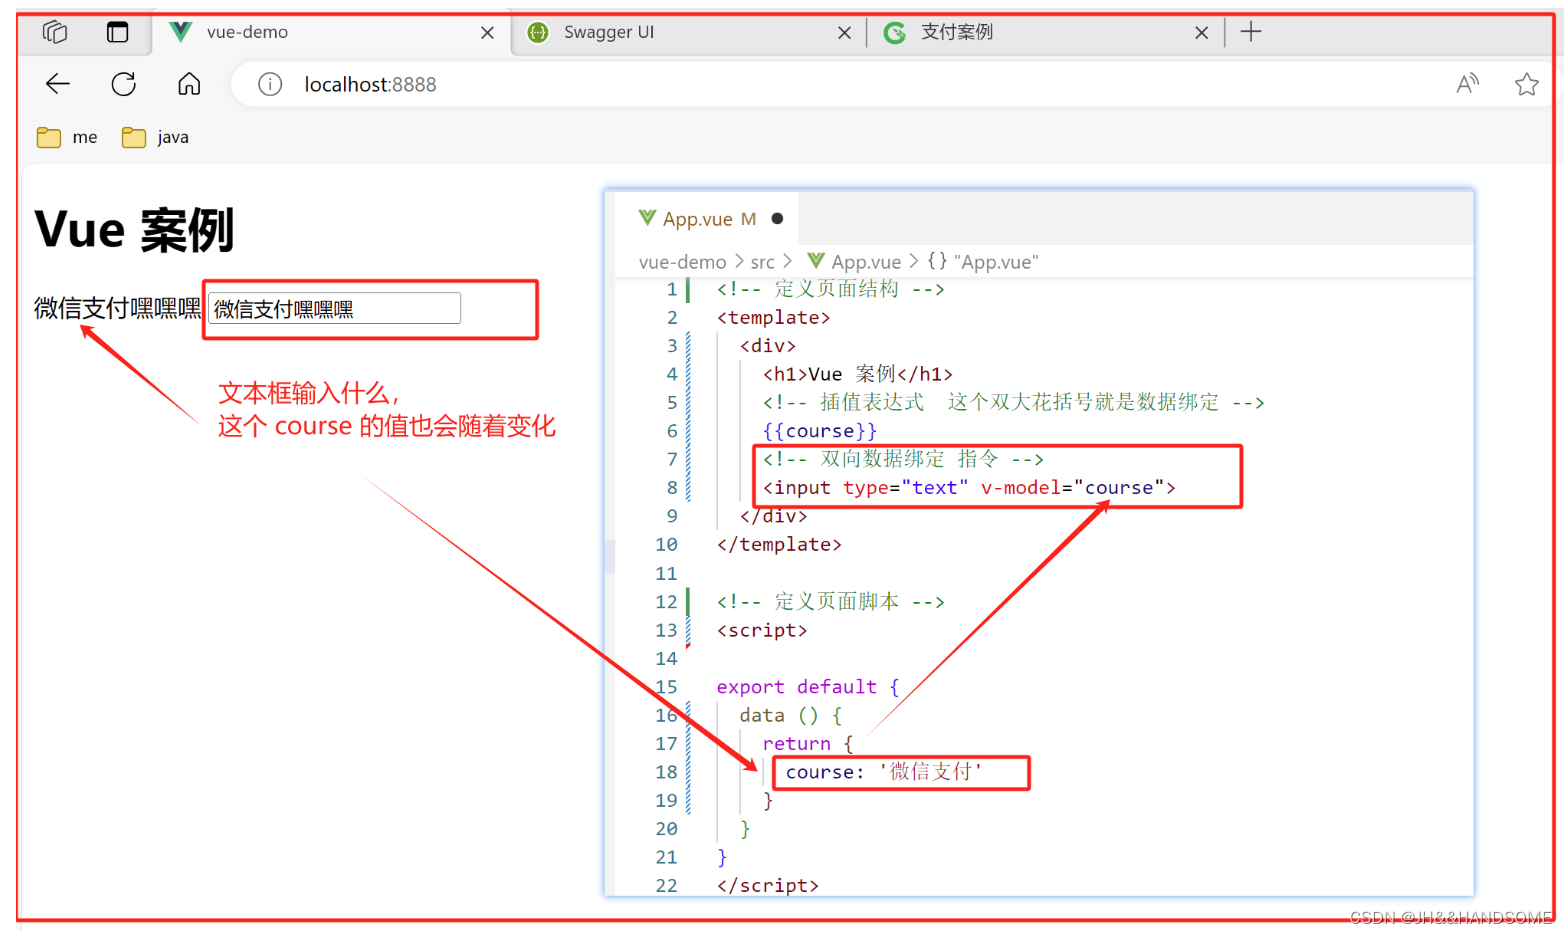The height and width of the screenshot is (934, 1567).
Task: Refresh the current page
Action: 124,84
